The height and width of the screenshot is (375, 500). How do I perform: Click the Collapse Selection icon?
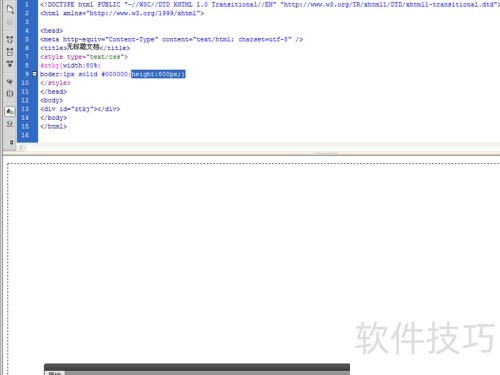[10, 52]
